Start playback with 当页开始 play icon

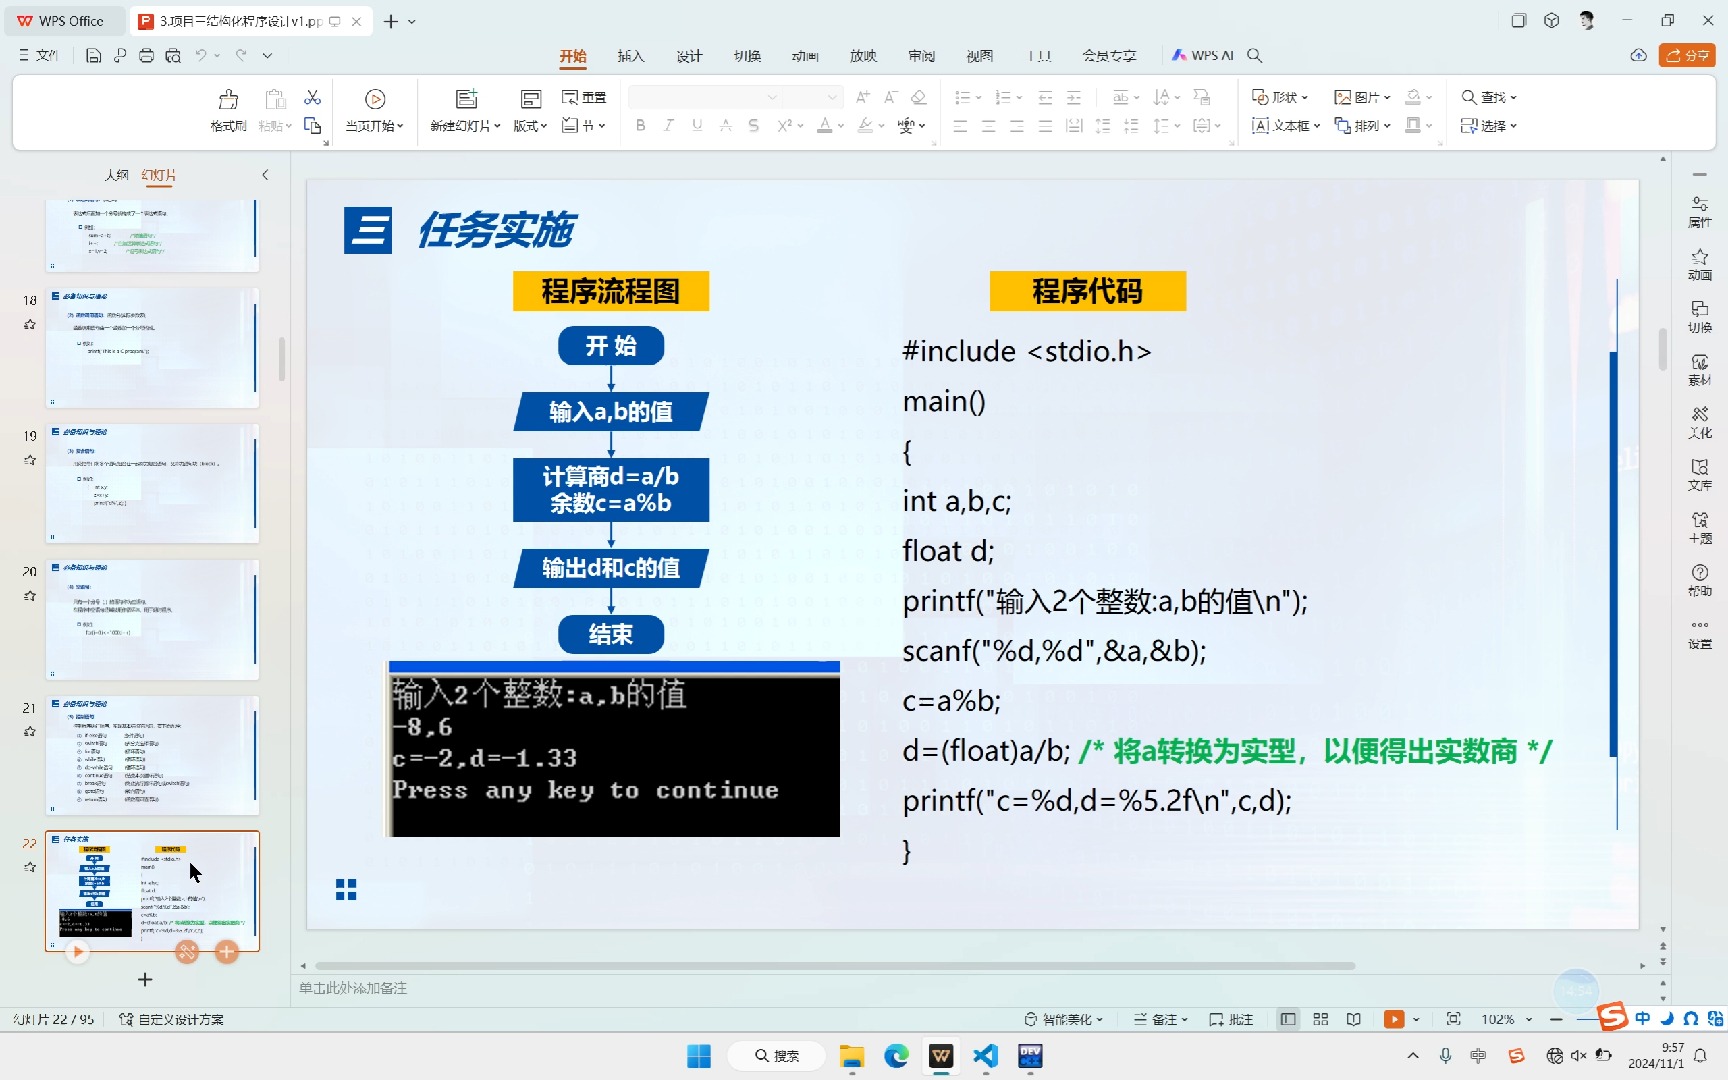point(374,100)
